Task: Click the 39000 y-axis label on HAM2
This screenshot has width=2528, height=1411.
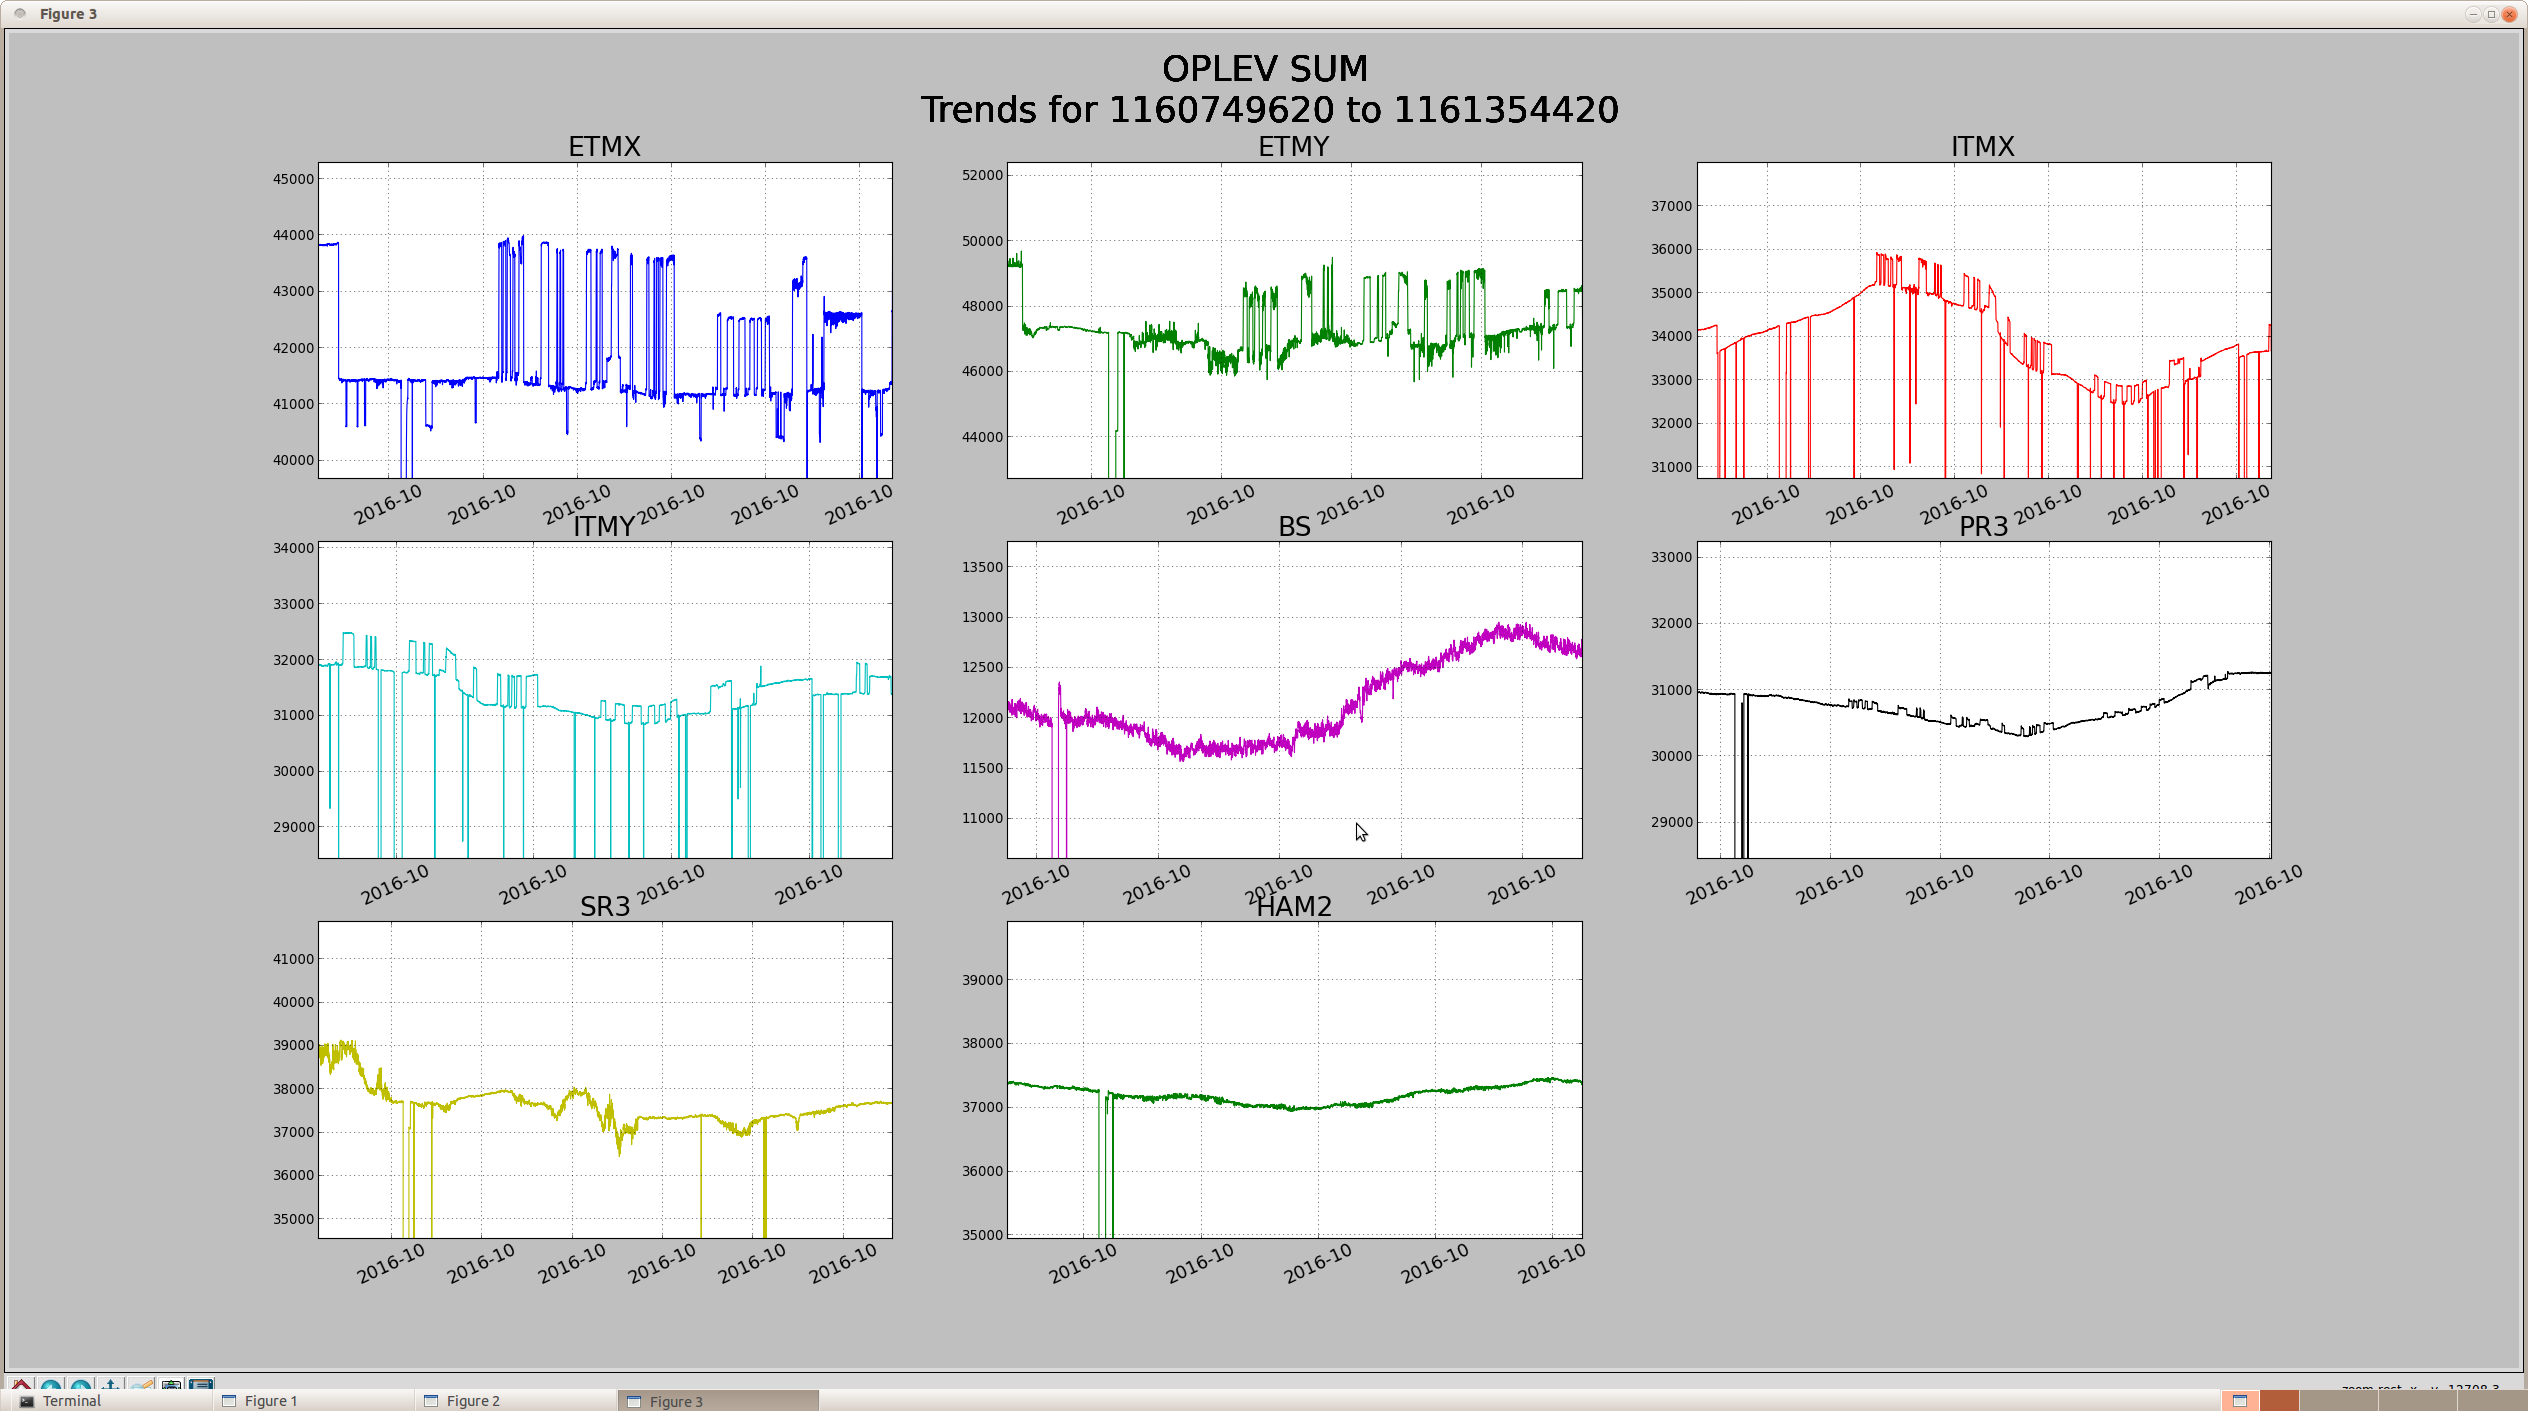Action: click(982, 980)
